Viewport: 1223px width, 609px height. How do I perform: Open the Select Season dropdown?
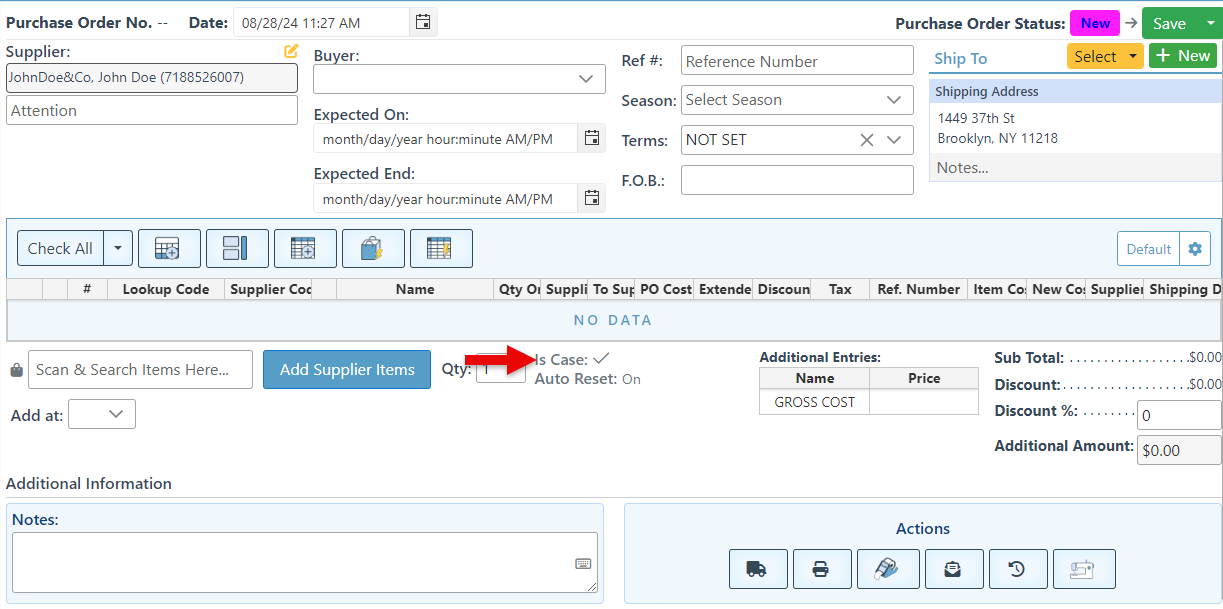(x=893, y=100)
